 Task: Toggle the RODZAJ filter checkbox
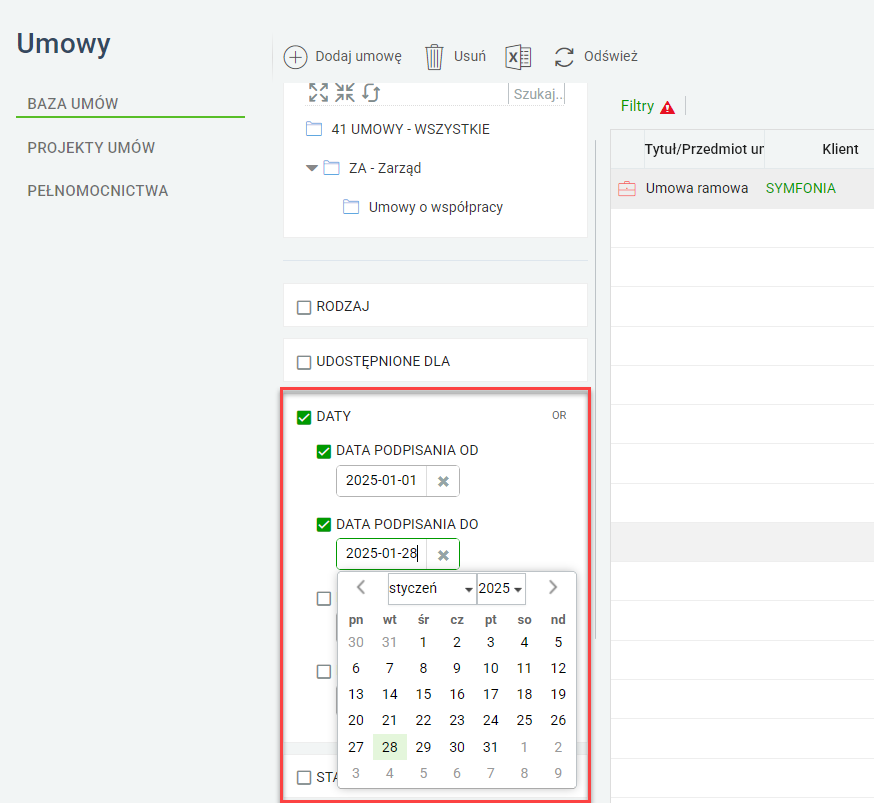(x=304, y=308)
